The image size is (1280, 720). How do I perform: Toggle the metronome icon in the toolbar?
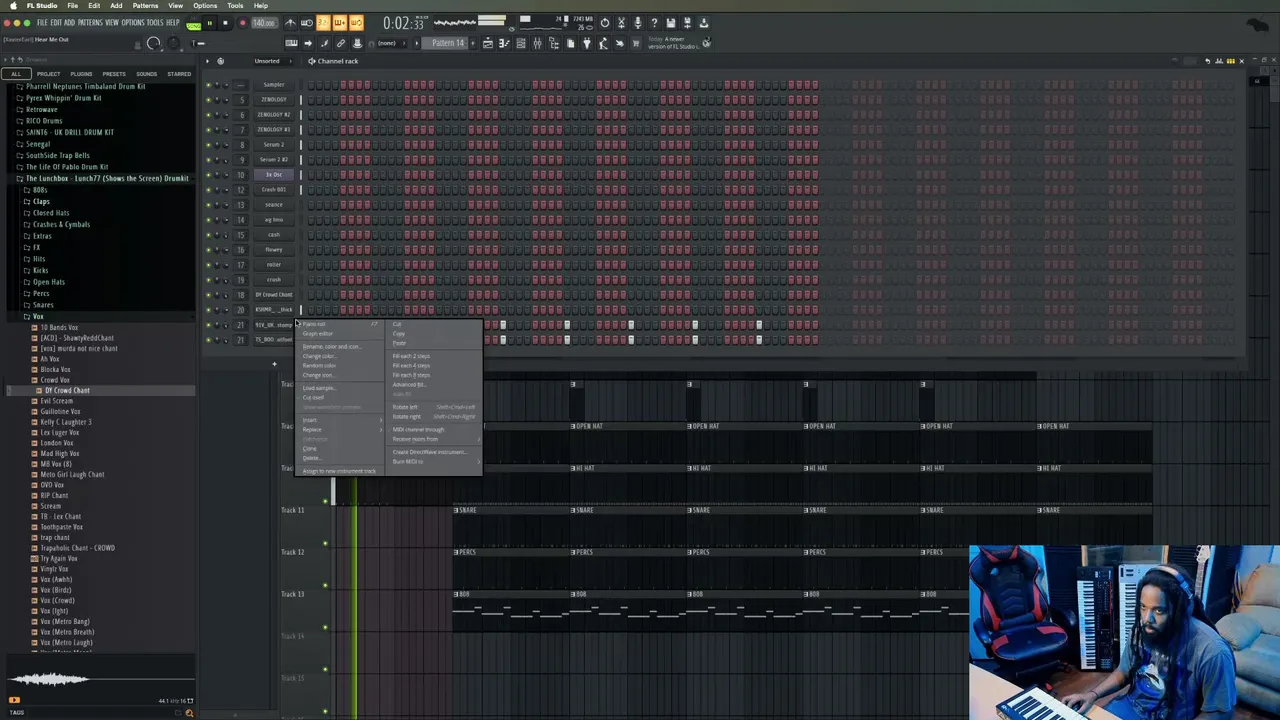(291, 23)
